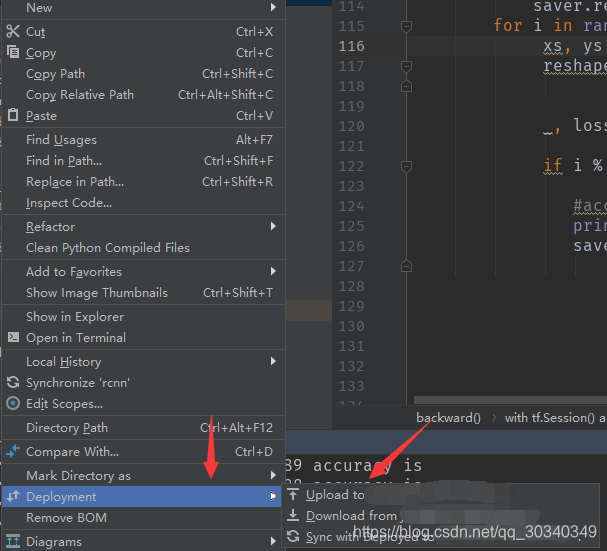
Task: Collapse code fold marker at line 115
Action: [x=406, y=26]
